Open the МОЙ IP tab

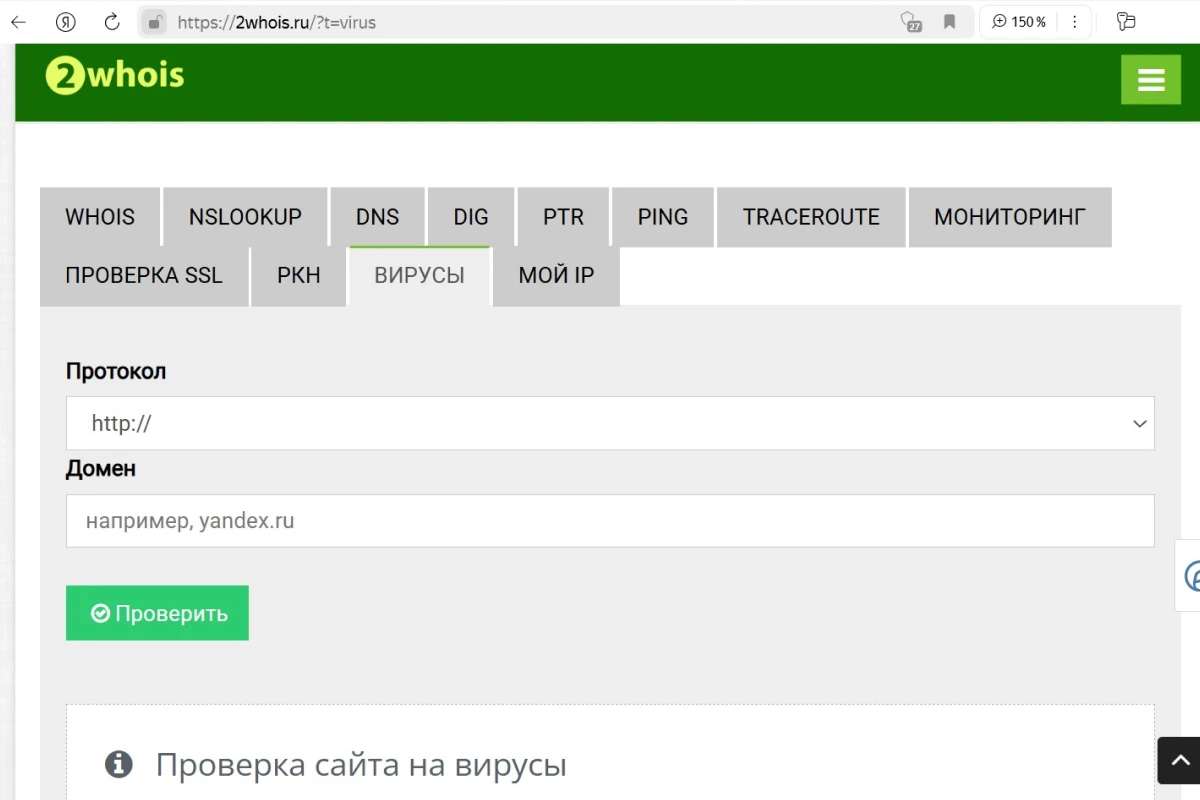557,276
